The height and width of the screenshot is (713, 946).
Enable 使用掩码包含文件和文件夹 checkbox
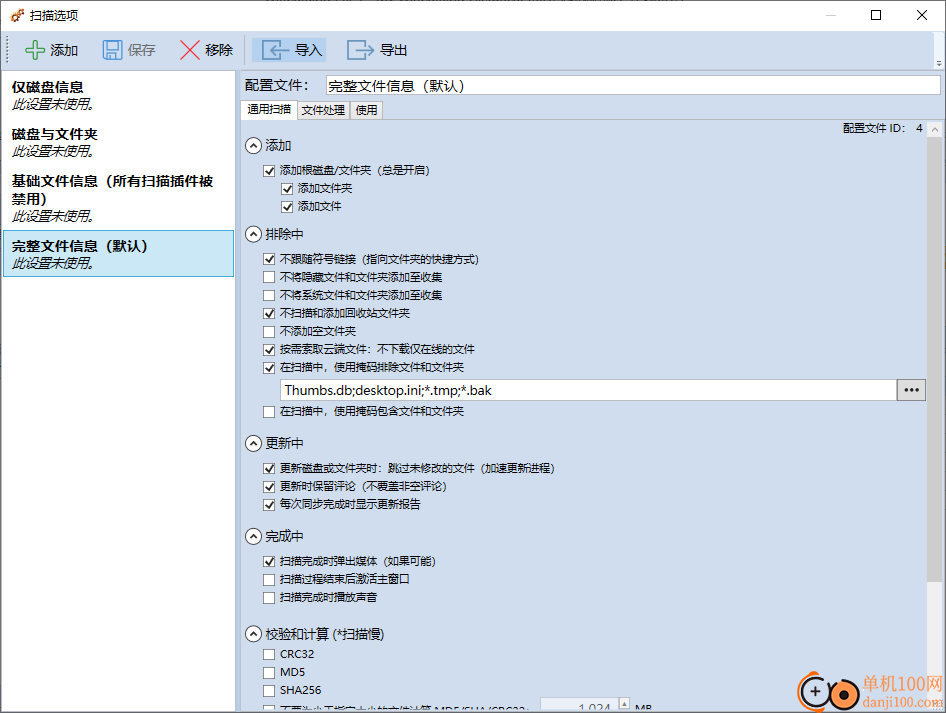(x=269, y=412)
